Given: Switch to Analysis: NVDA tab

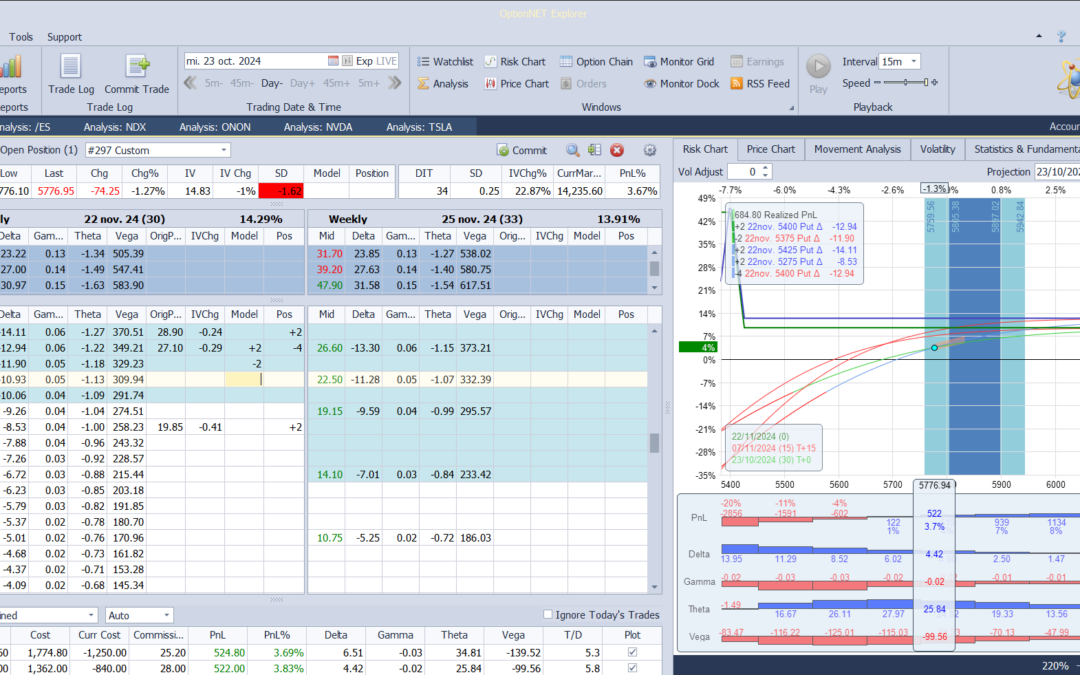Looking at the screenshot, I should pos(318,127).
